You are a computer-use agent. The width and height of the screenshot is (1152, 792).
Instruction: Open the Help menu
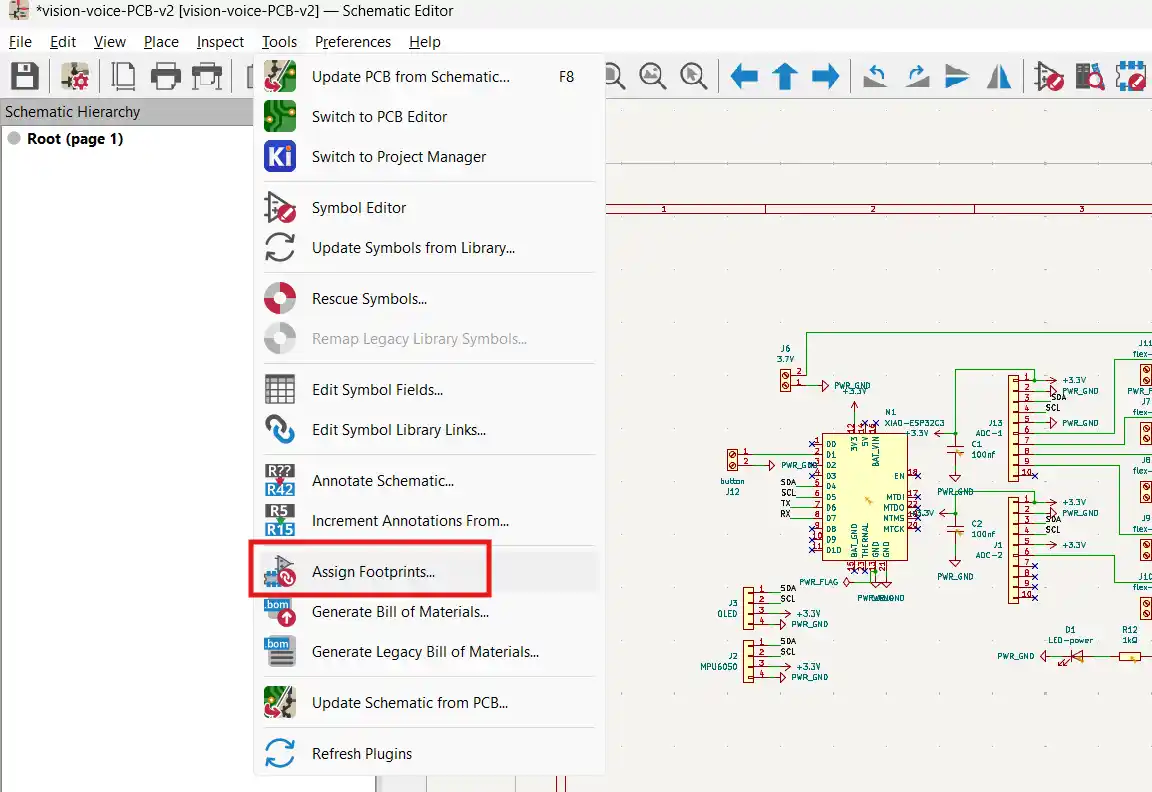click(425, 42)
